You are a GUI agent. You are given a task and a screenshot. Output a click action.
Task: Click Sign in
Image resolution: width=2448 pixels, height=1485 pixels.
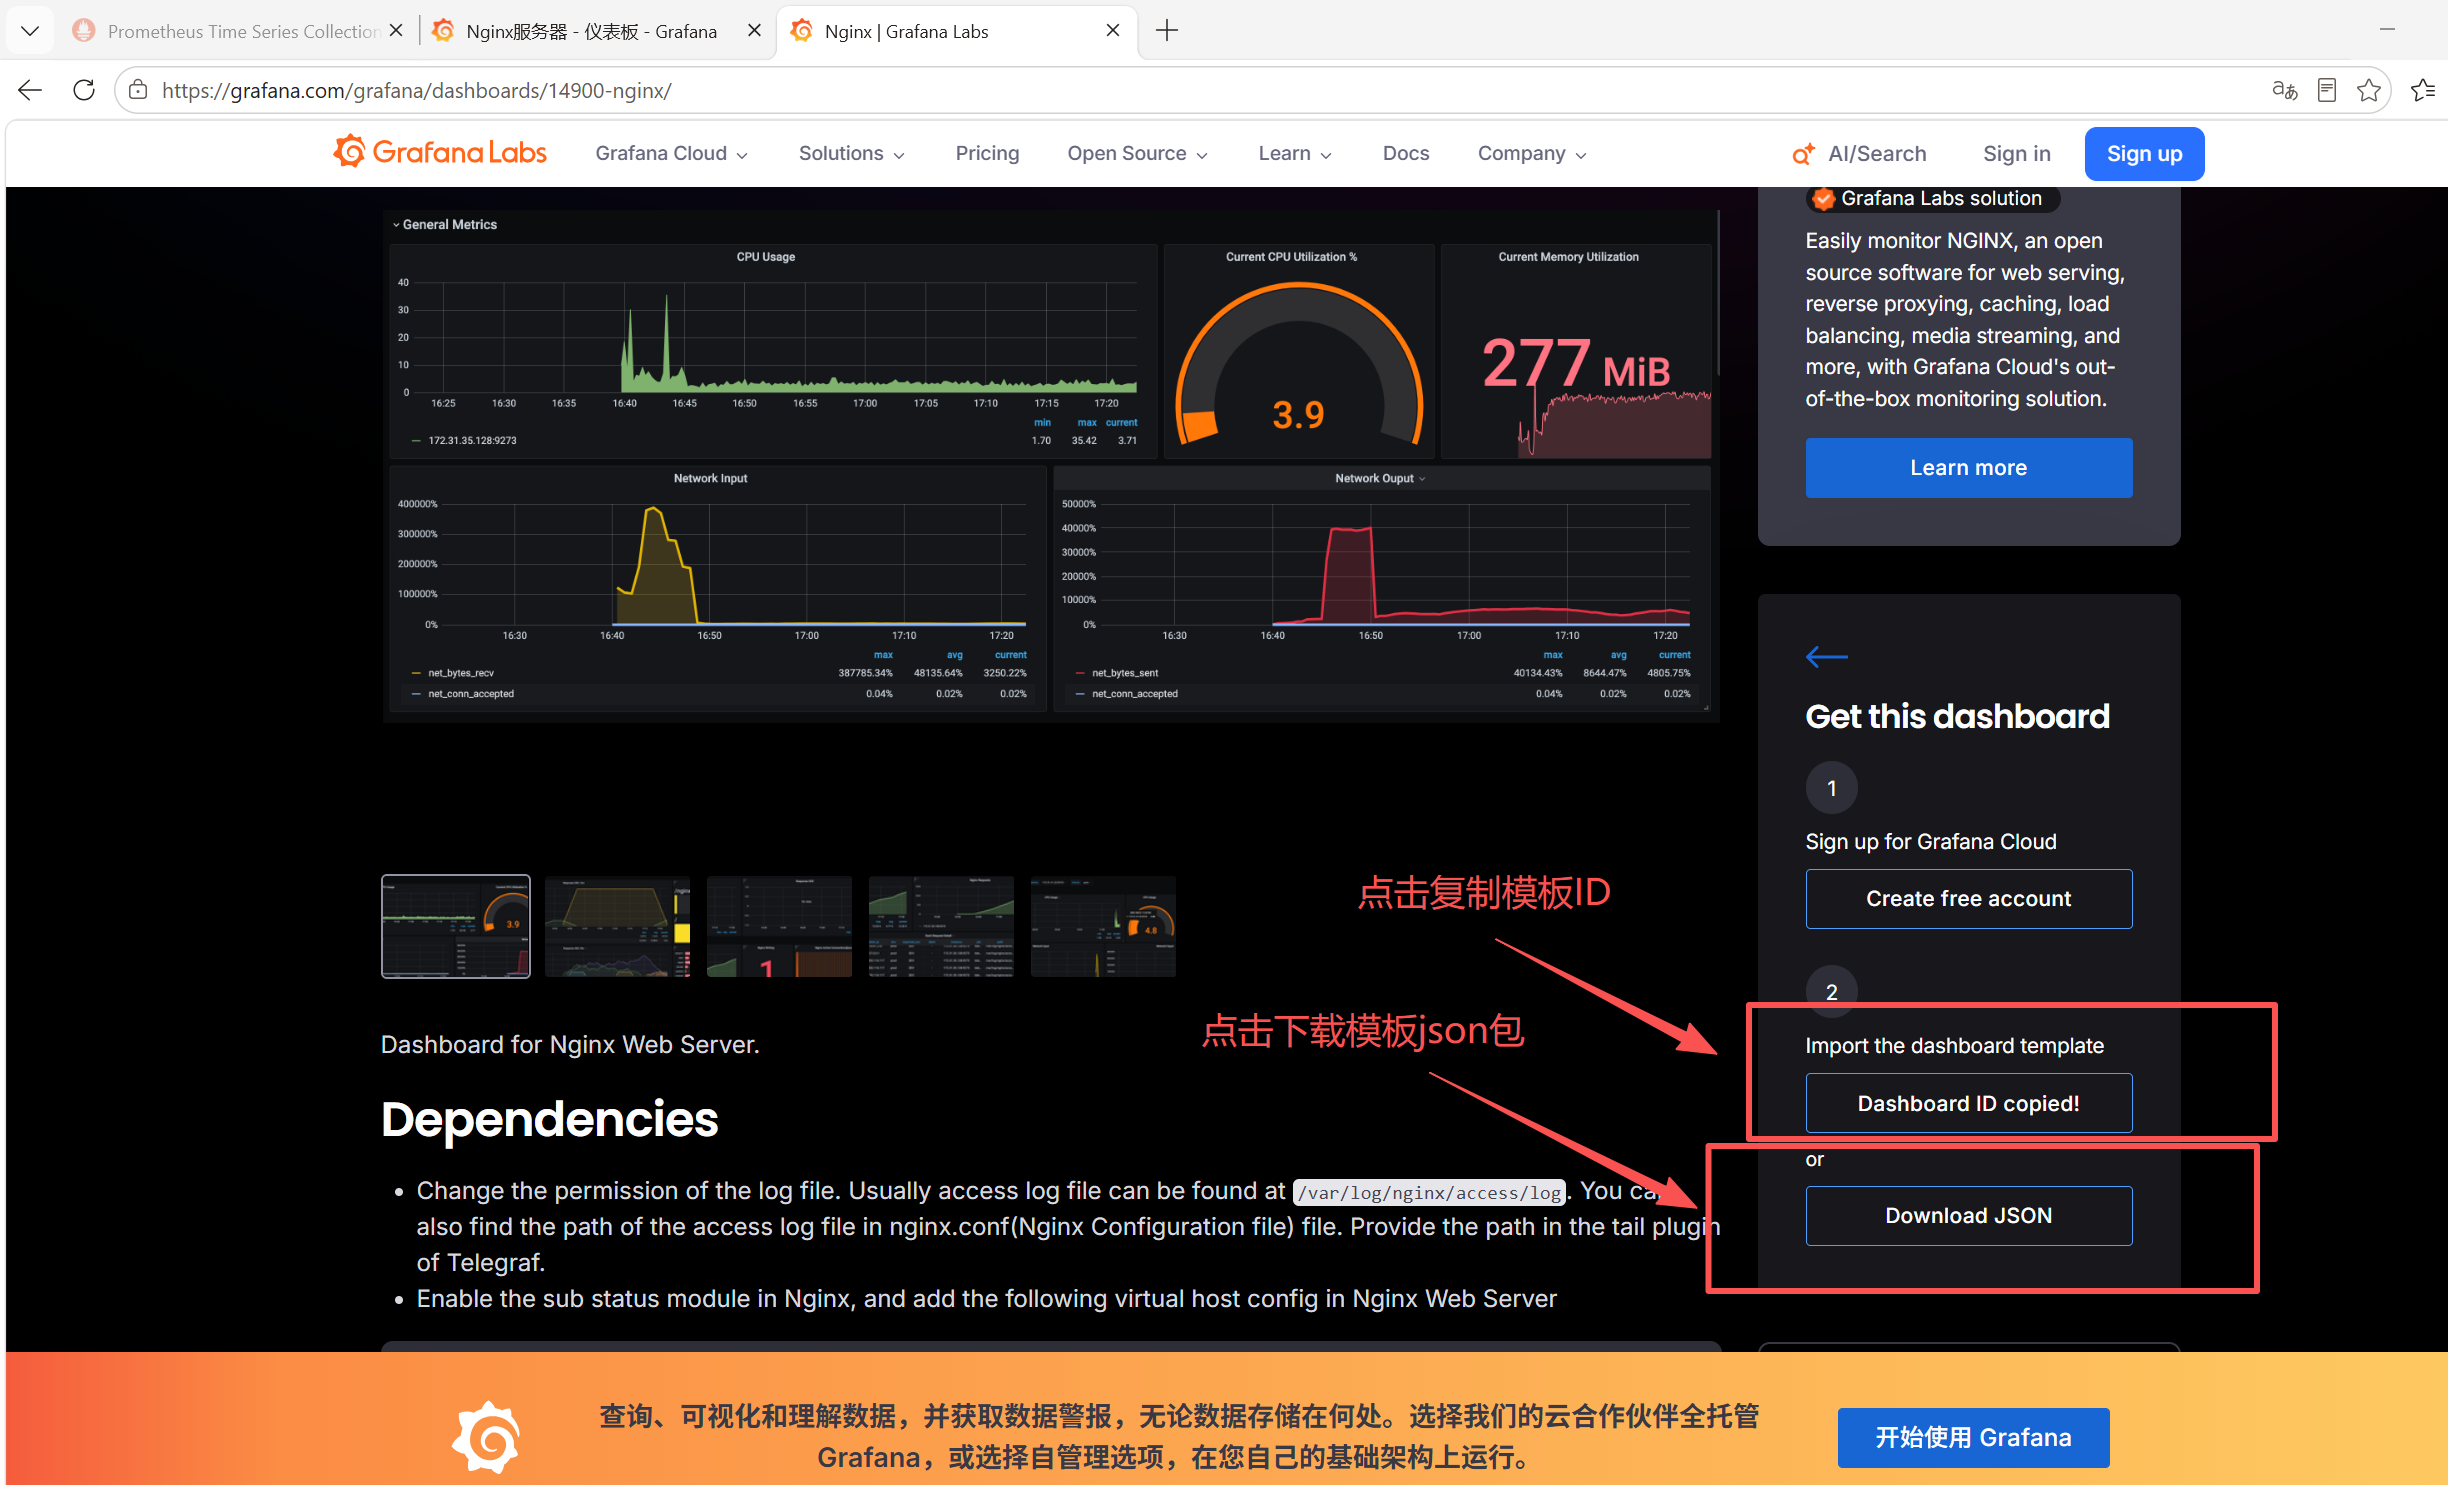(2016, 154)
